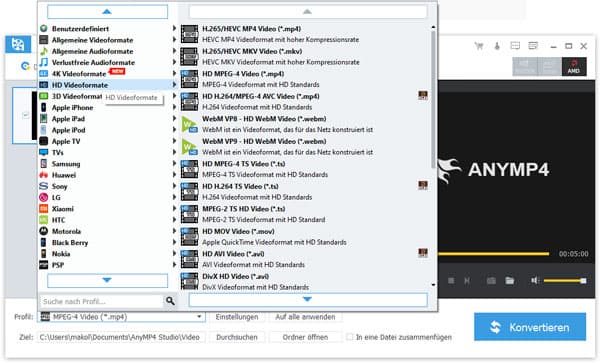Choose HD MPEG-4 TS Video format
This screenshot has width=600, height=363.
(305, 169)
